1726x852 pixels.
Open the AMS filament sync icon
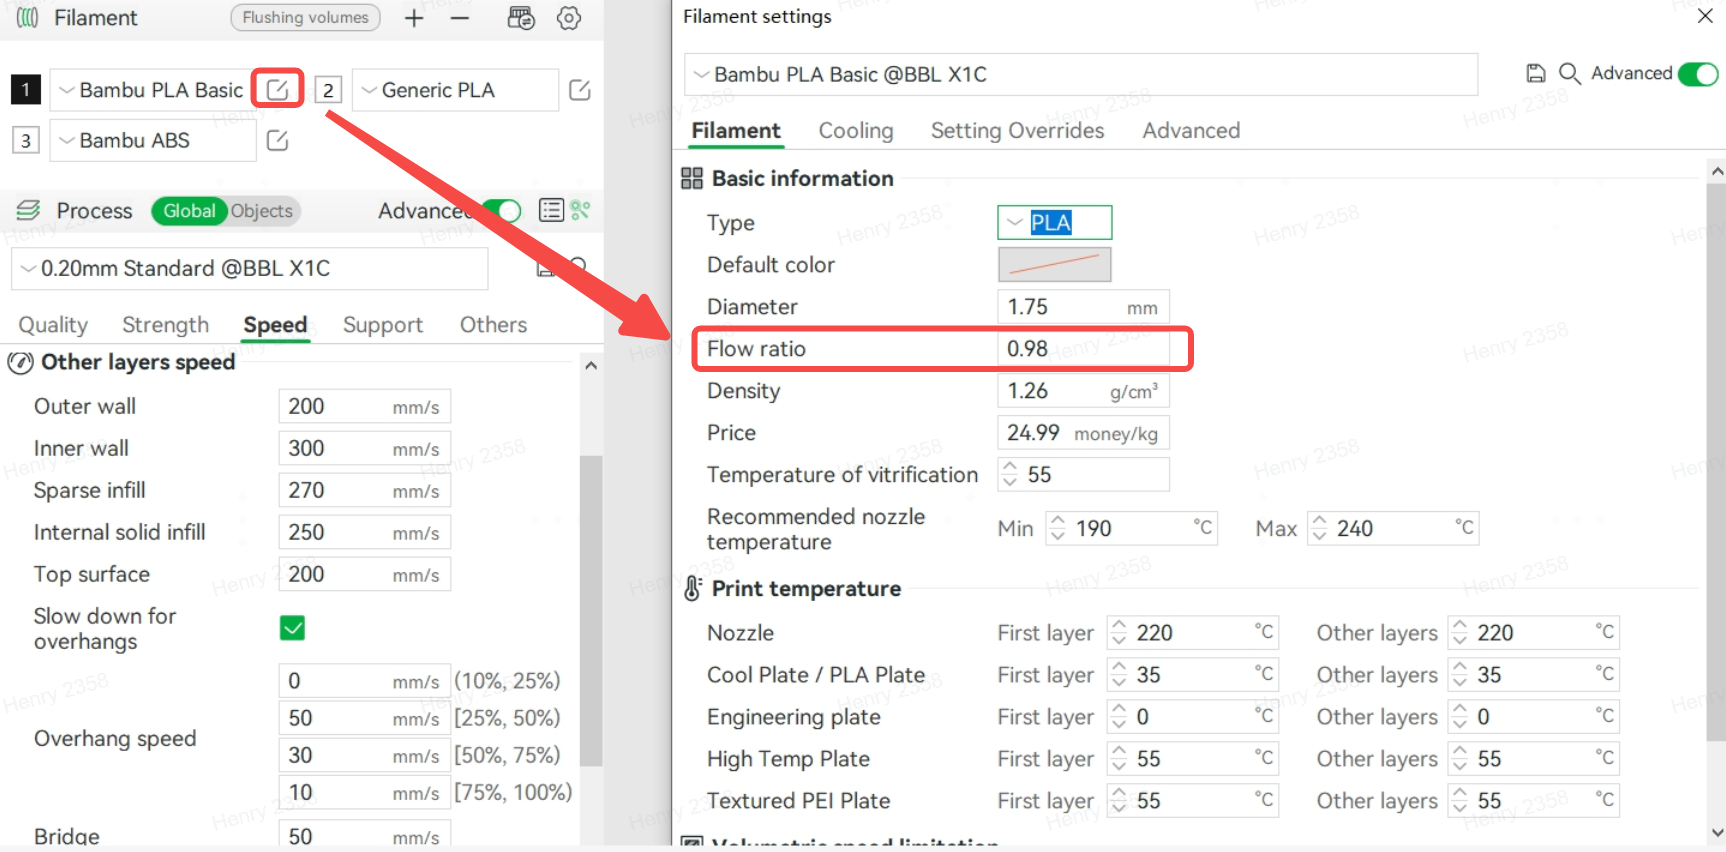point(521,18)
